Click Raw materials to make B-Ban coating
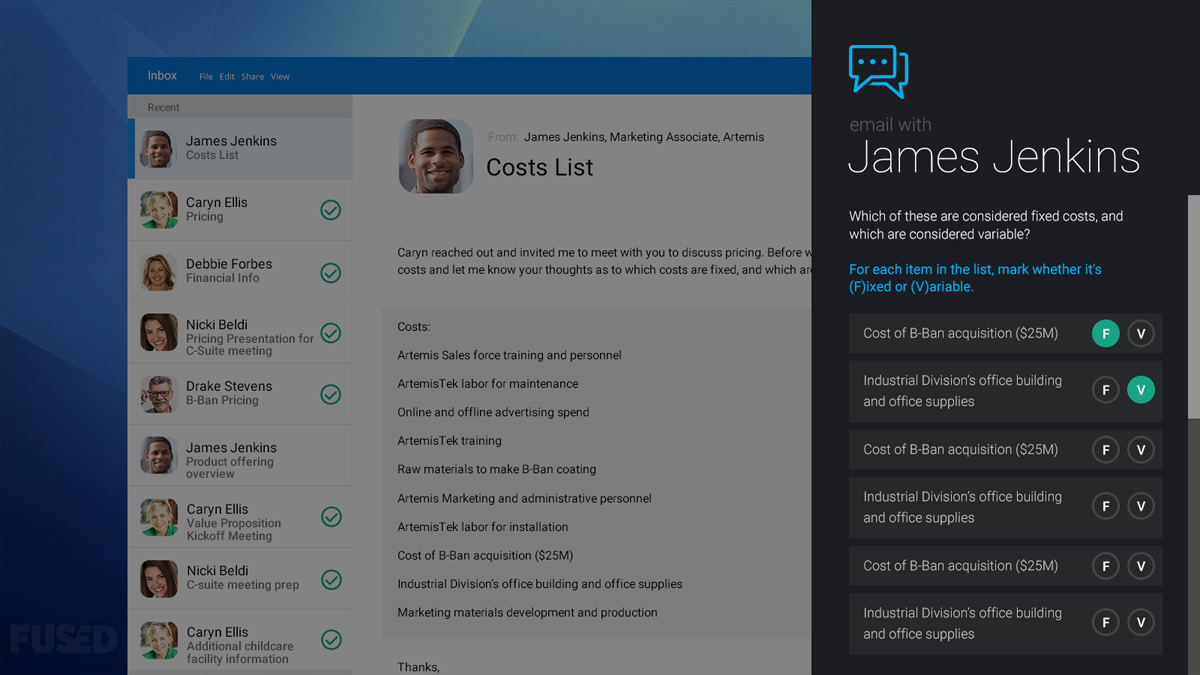Viewport: 1200px width, 675px height. coord(496,469)
